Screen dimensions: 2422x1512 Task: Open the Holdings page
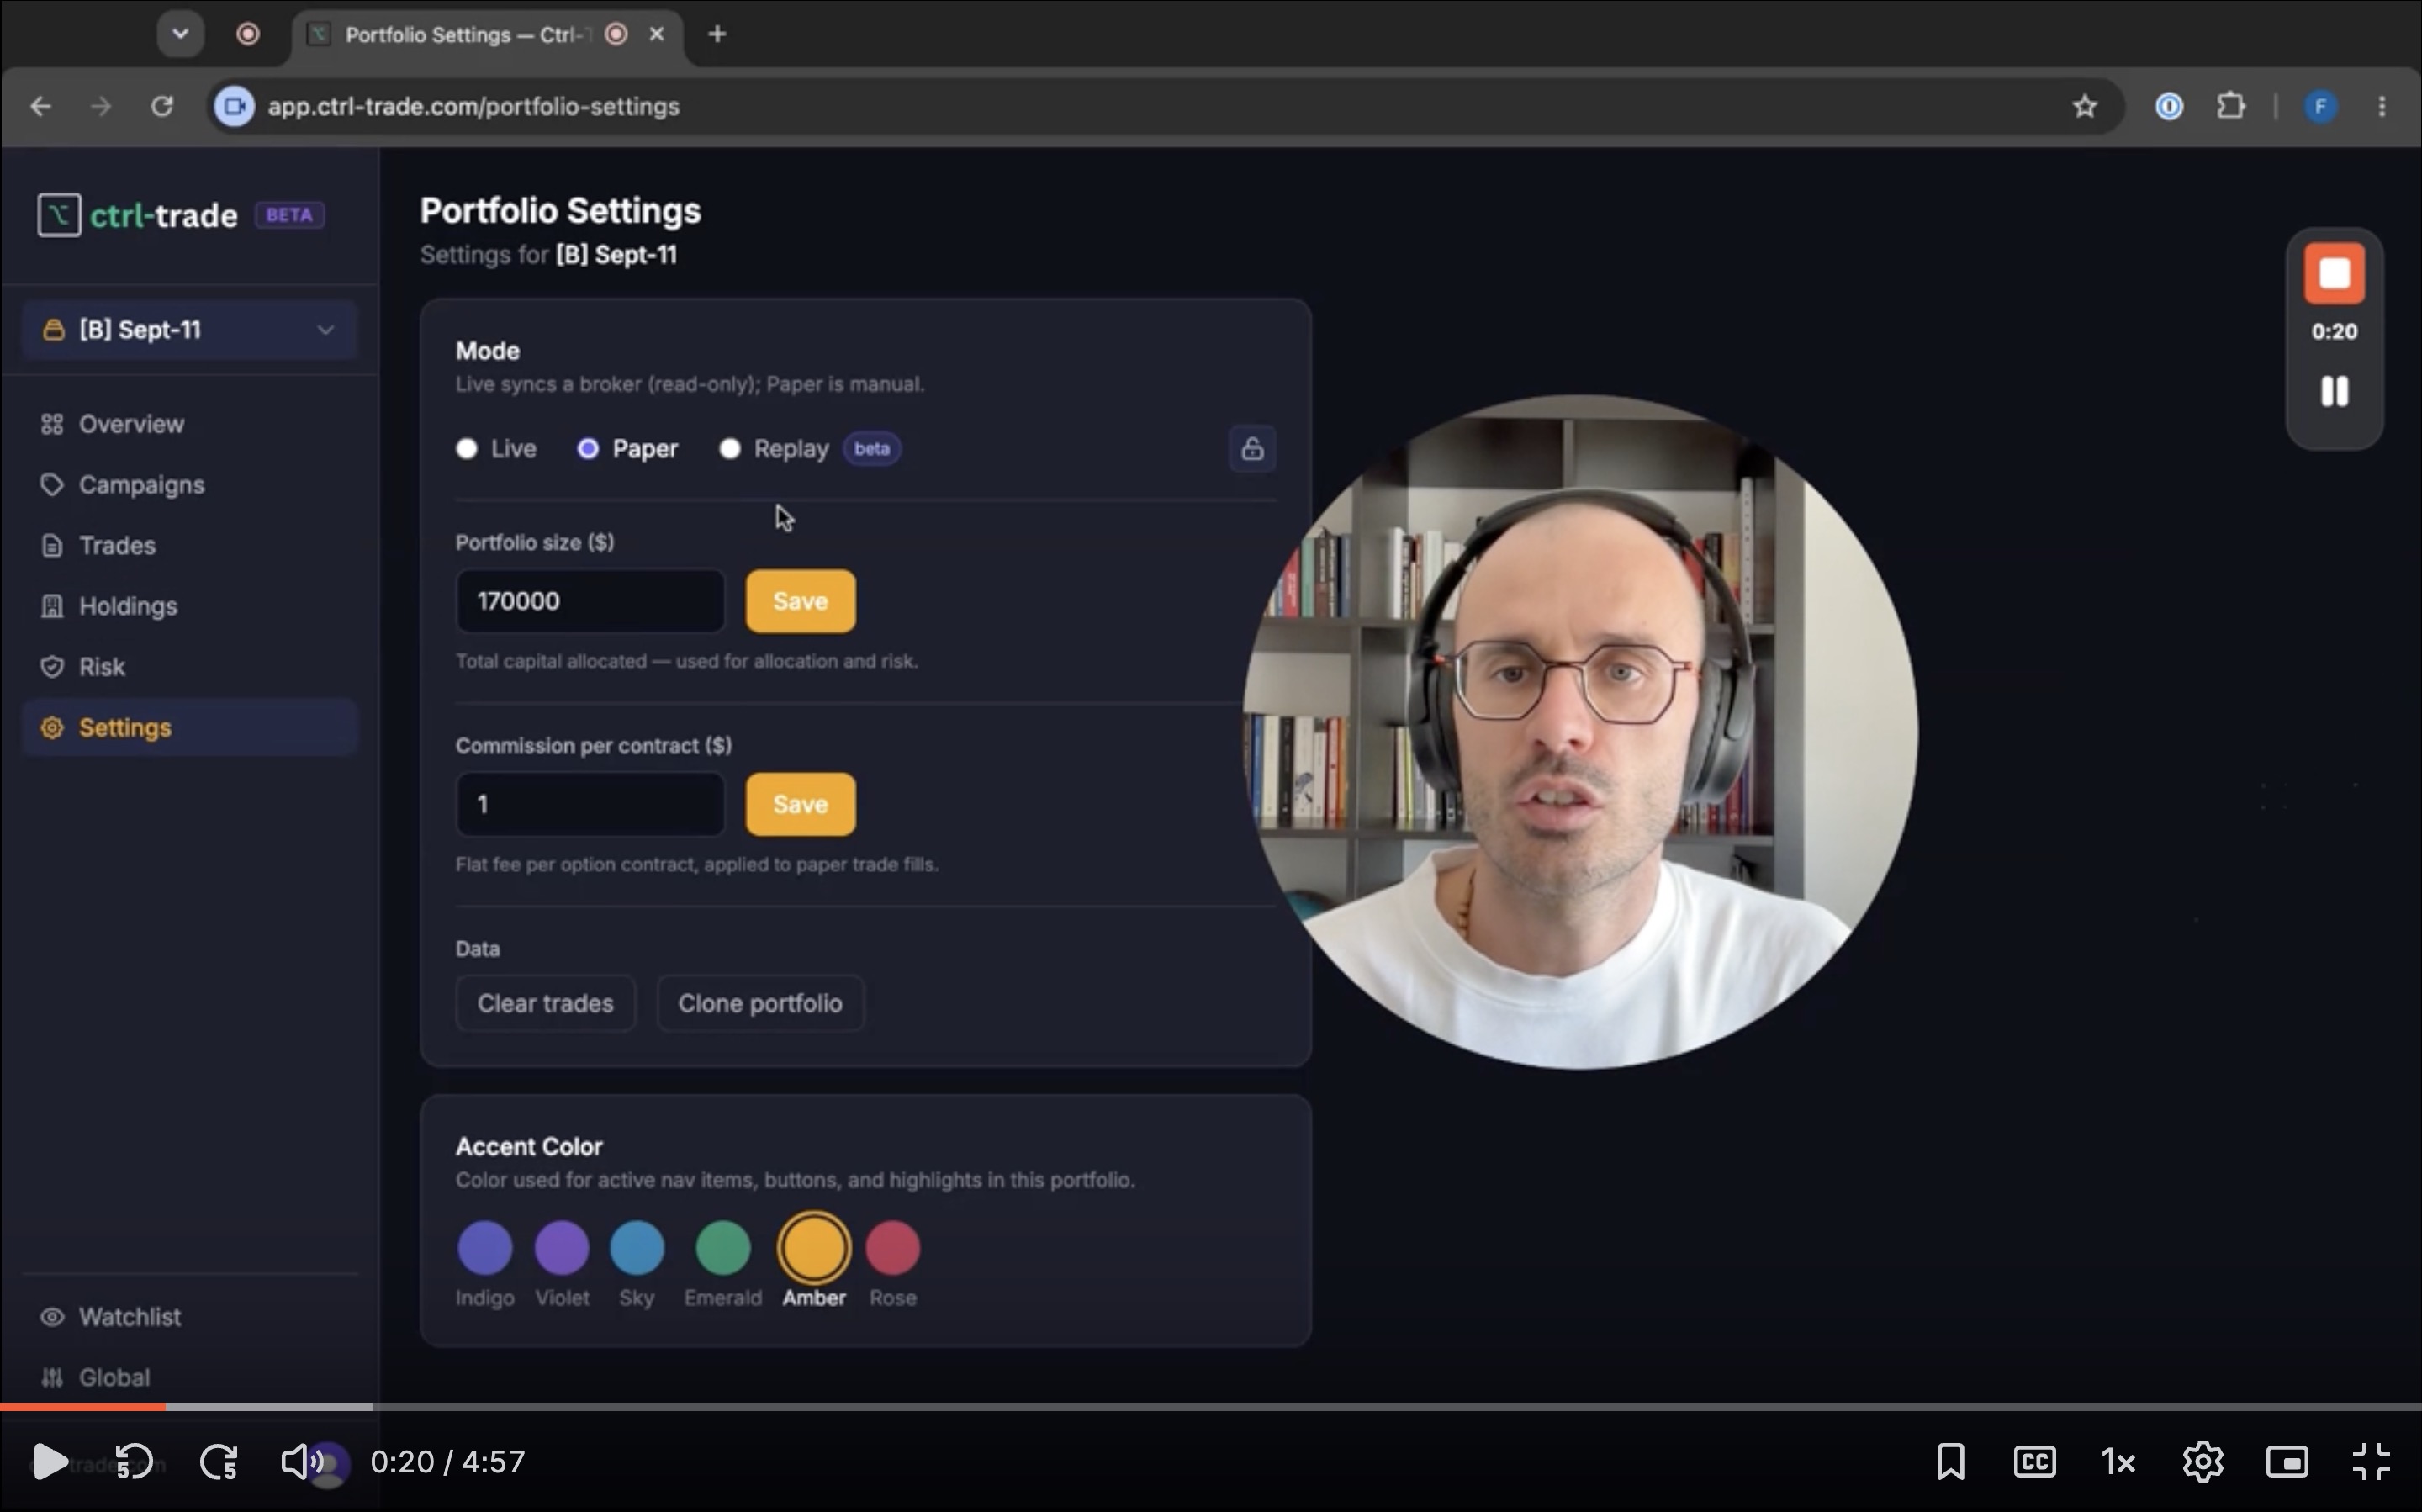190,606
